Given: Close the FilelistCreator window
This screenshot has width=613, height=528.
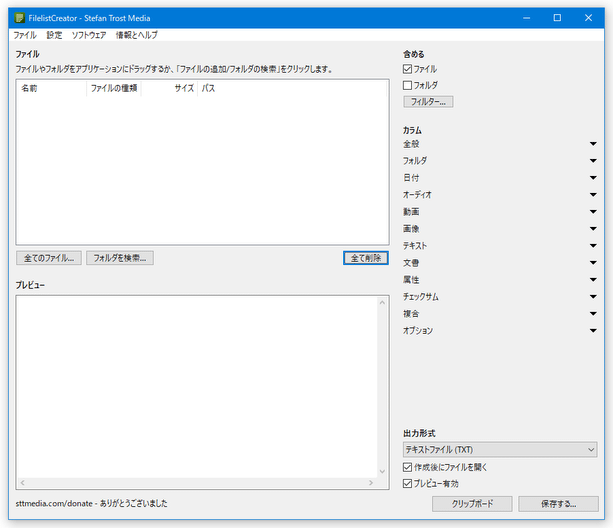Looking at the screenshot, I should click(x=588, y=18).
